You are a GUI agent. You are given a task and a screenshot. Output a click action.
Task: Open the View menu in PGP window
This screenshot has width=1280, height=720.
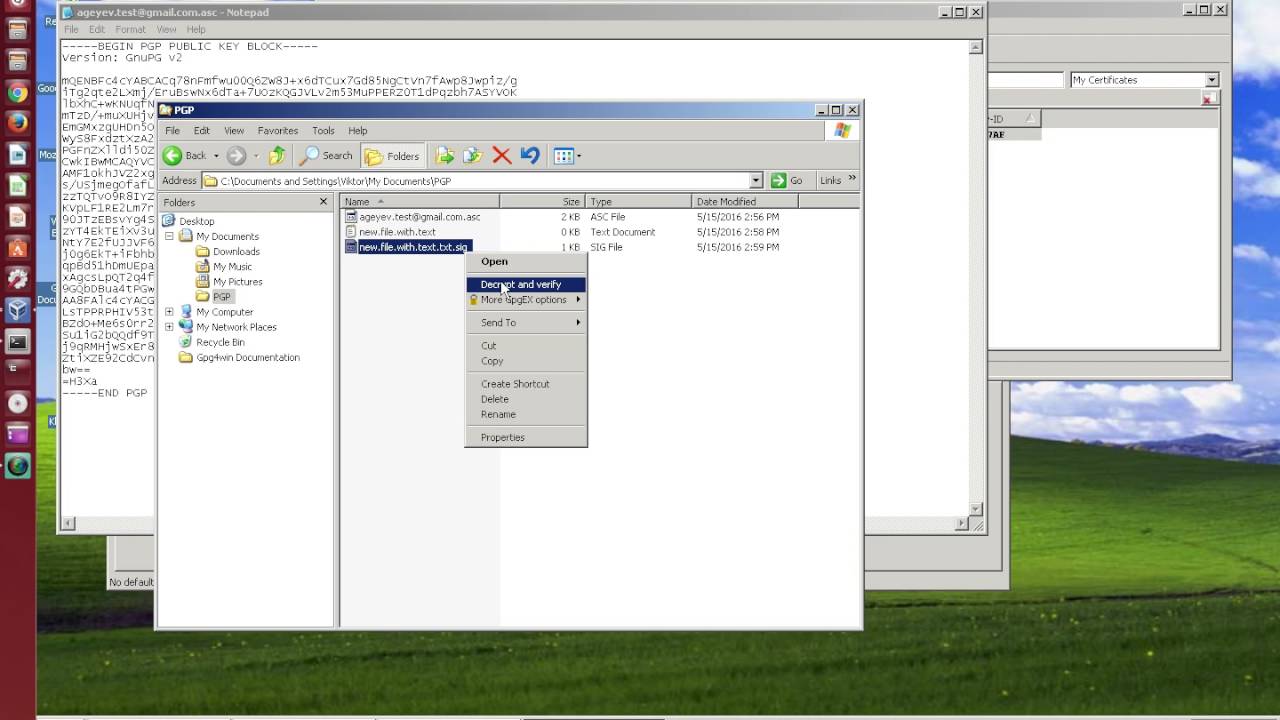(x=234, y=131)
